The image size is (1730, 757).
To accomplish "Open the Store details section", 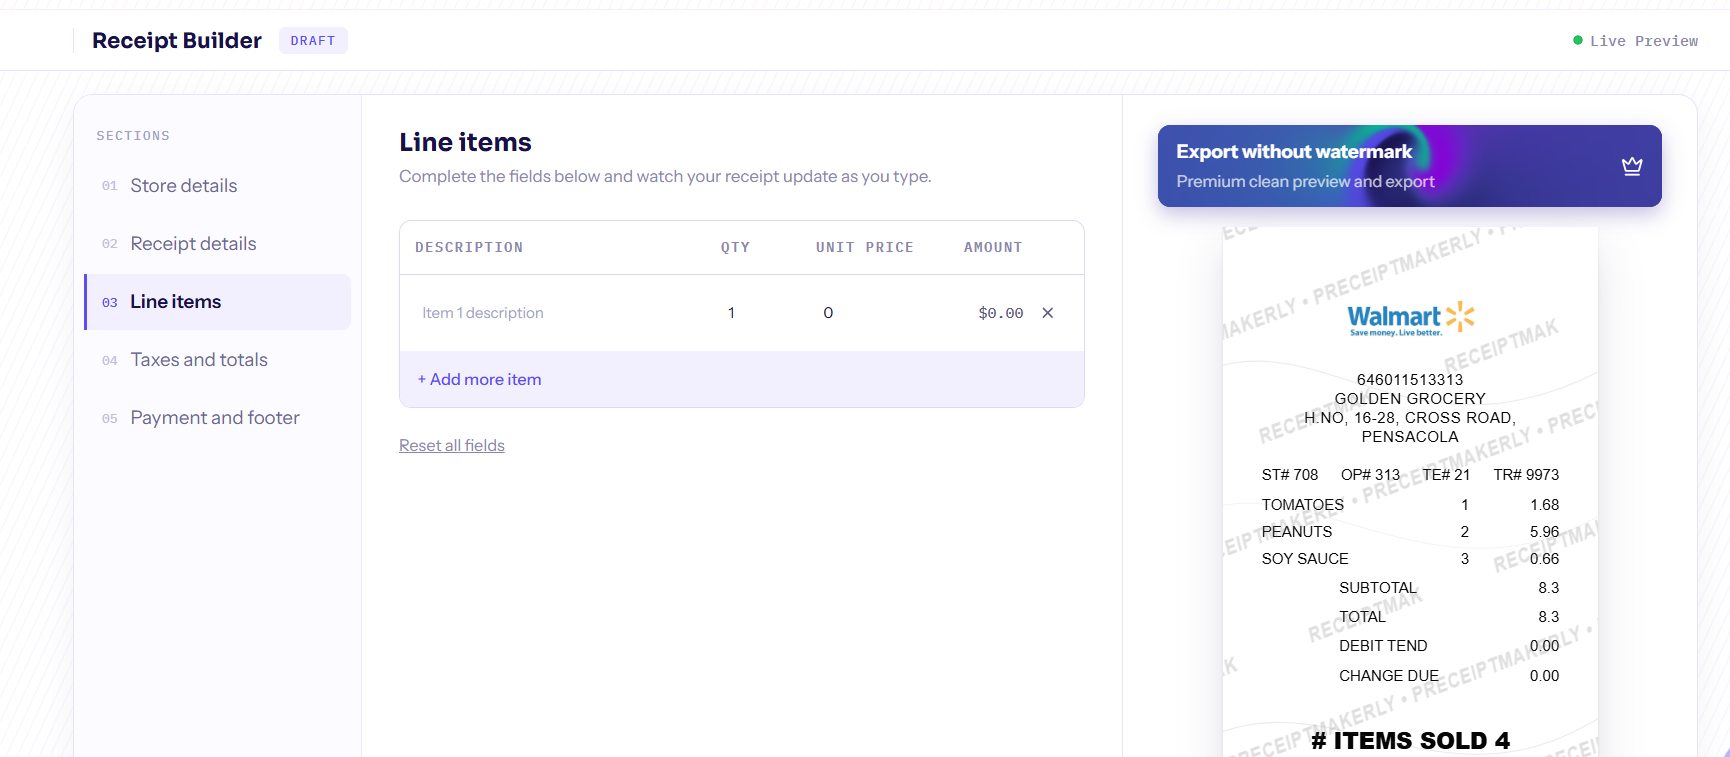I will point(218,186).
